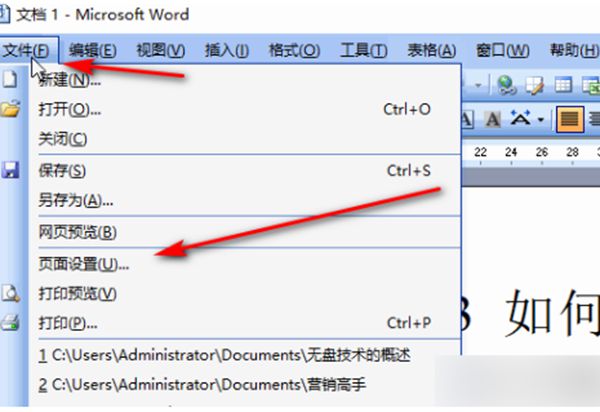This screenshot has height=412, width=600.
Task: Click the title text 文档 1 - Microsoft Word
Action: (103, 15)
